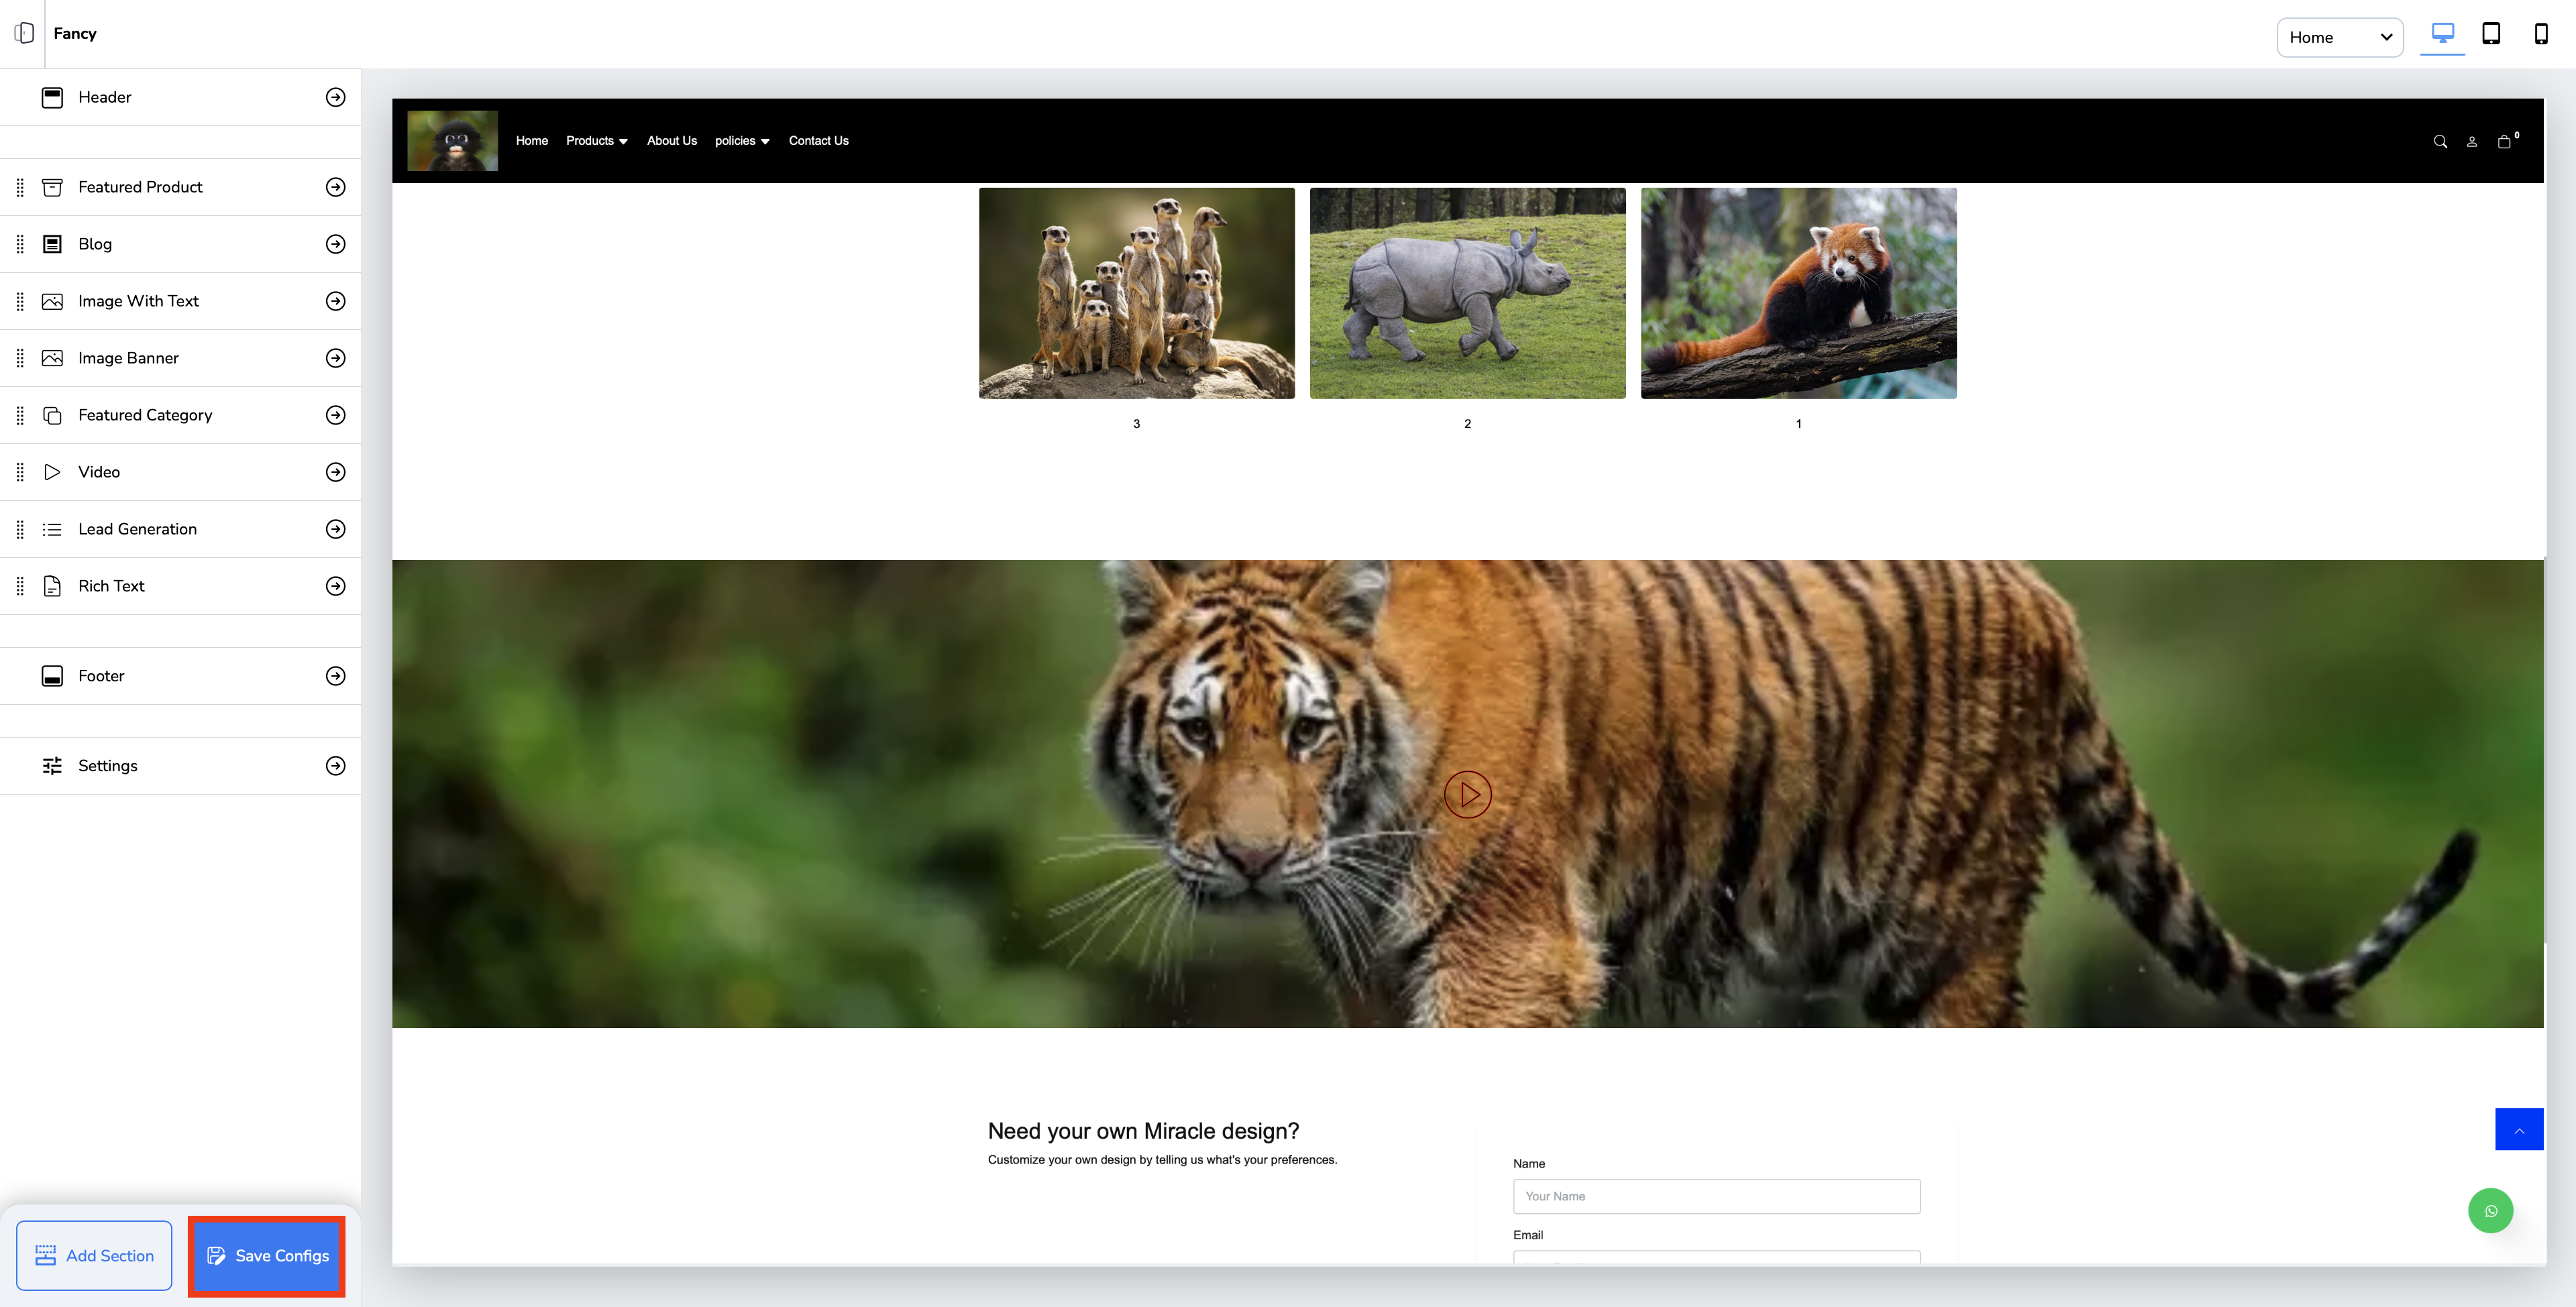Expand the Products menu in site header
Screen dimensions: 2576x1307
pyautogui.click(x=596, y=141)
